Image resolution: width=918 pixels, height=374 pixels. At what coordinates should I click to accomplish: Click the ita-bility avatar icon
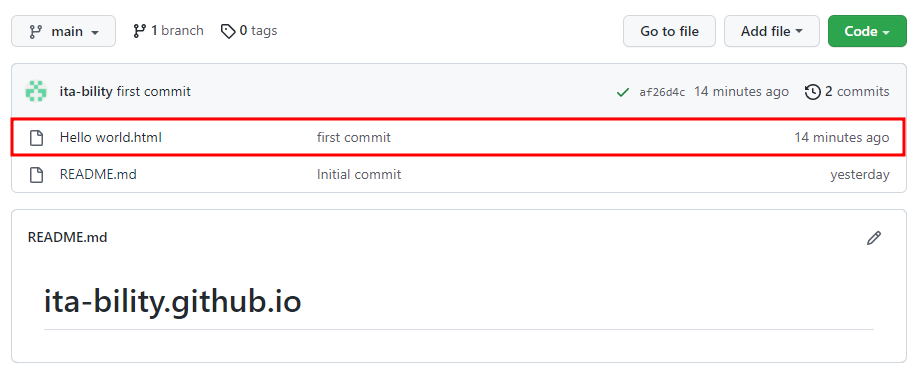point(36,92)
